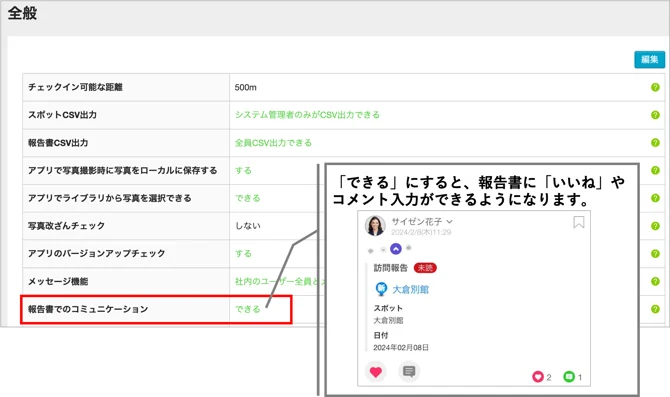Tap the gray comment bubble button
Viewport: 670px width, 397px height.
point(409,371)
